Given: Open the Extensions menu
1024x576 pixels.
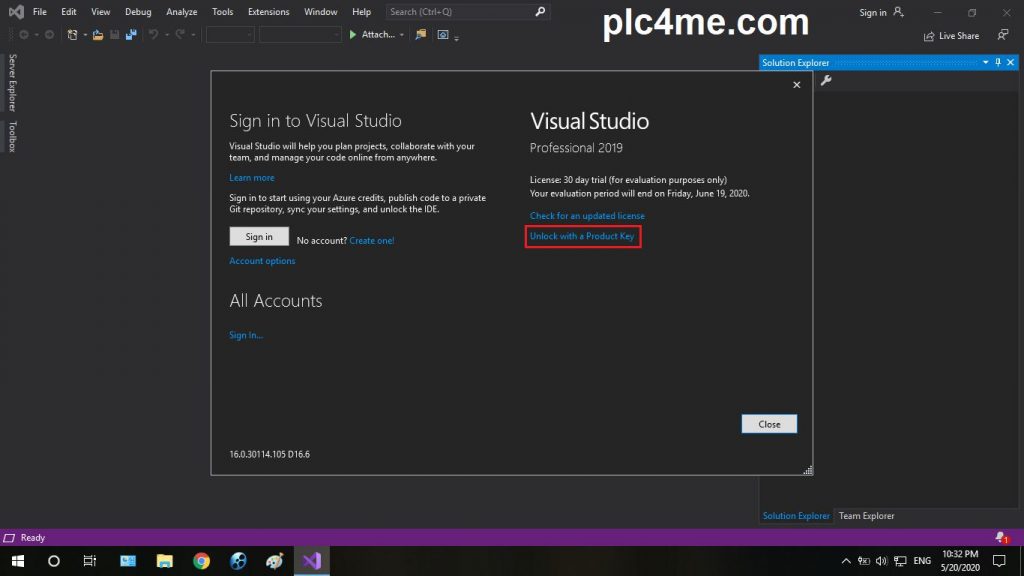Looking at the screenshot, I should point(268,12).
